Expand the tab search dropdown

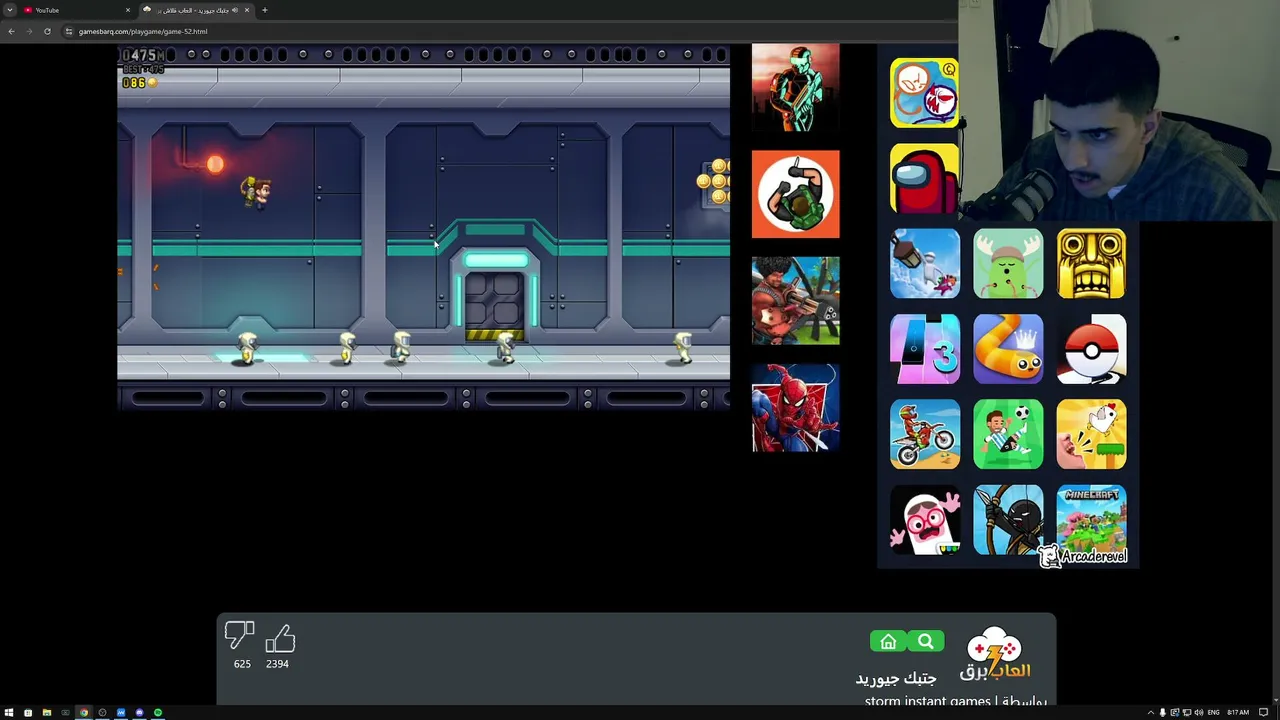9,10
